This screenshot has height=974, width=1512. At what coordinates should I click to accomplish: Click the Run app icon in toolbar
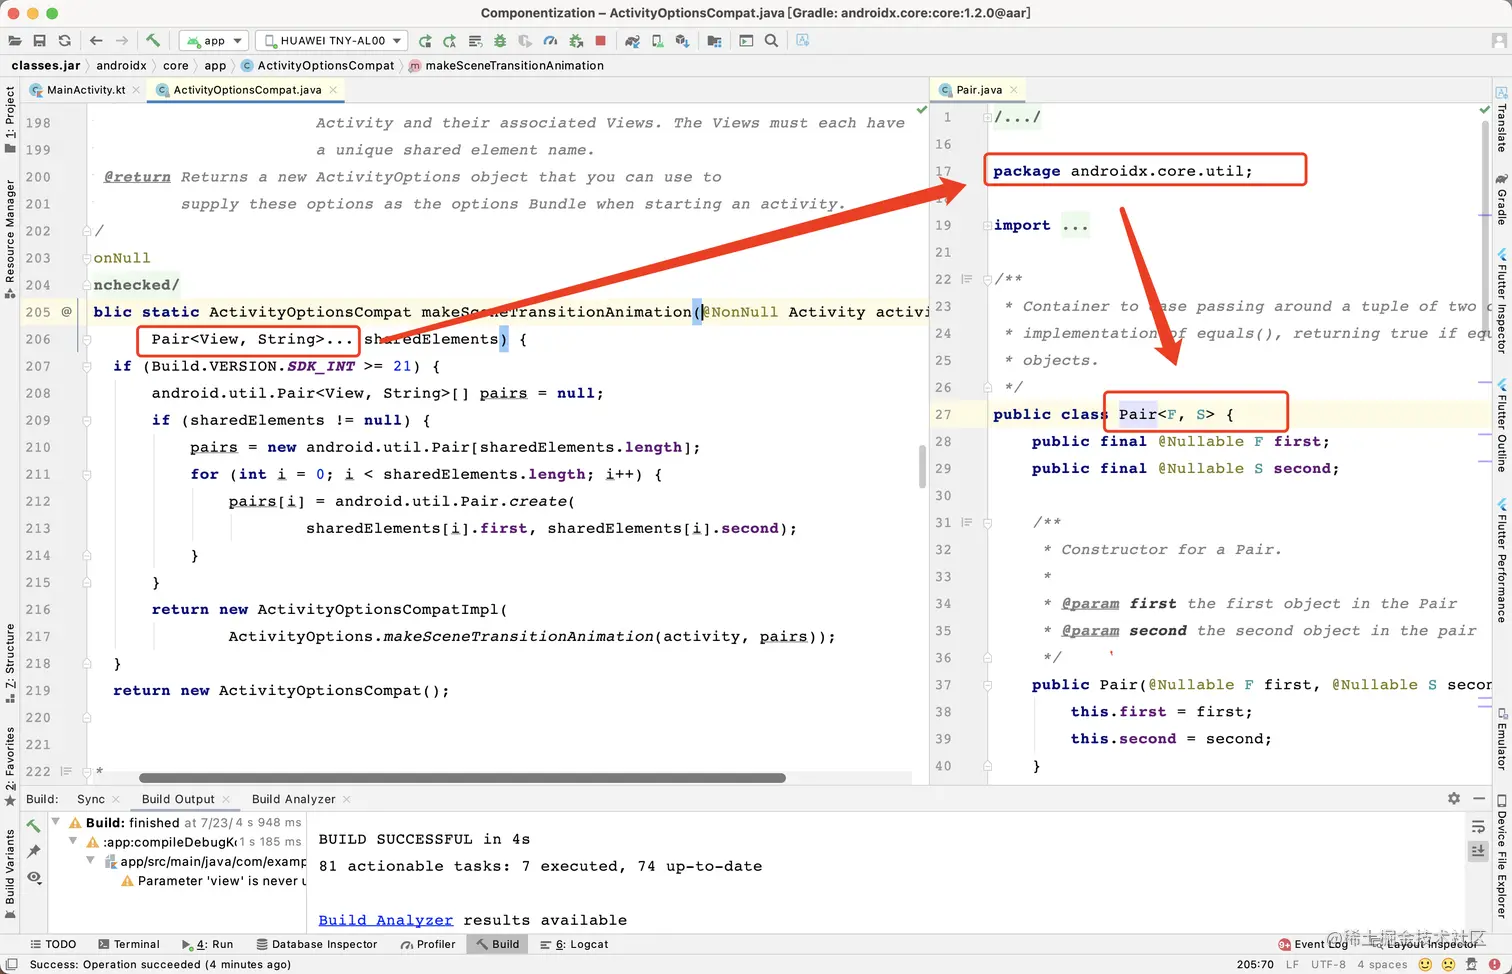point(425,41)
